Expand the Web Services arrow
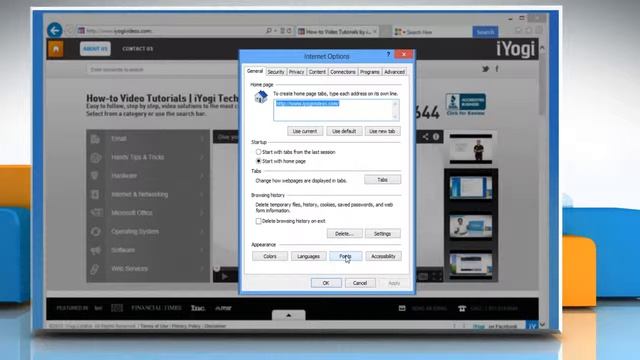The height and width of the screenshot is (360, 640). [202, 269]
